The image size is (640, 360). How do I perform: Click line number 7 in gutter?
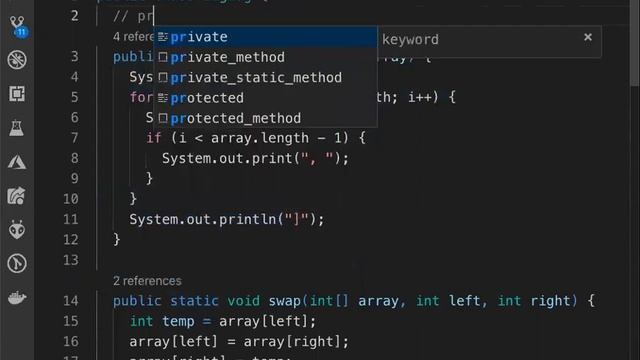tap(74, 138)
